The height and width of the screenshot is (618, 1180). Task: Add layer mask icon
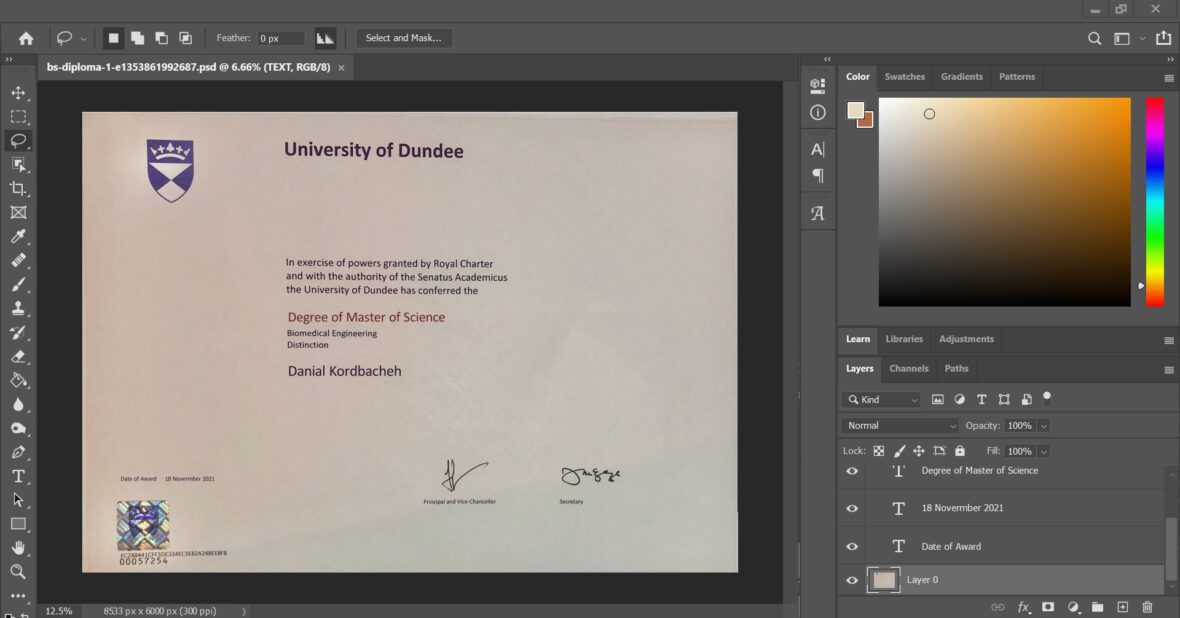1048,607
